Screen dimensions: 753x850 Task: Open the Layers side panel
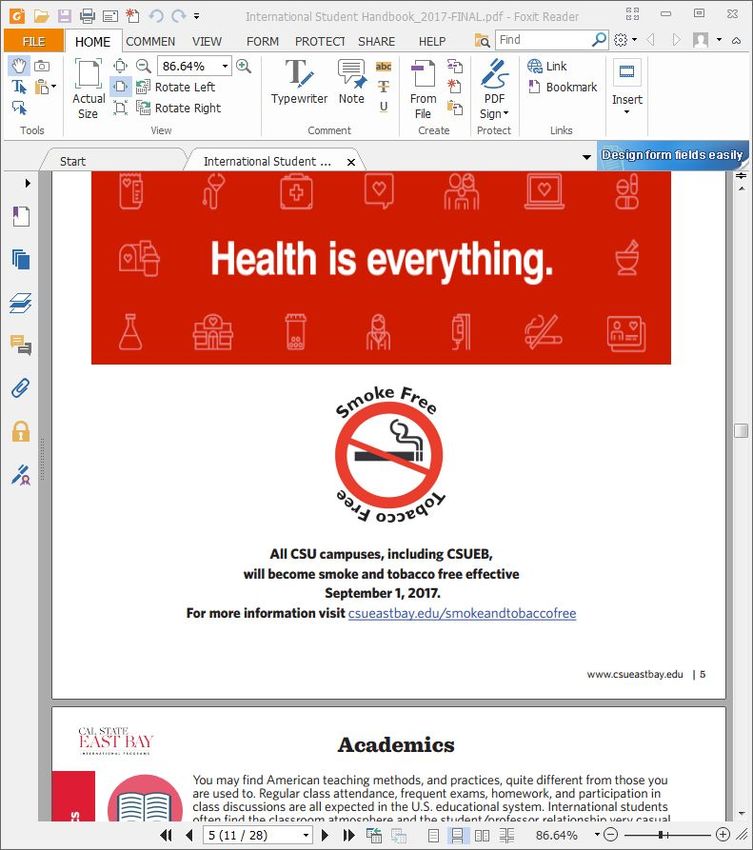point(21,302)
